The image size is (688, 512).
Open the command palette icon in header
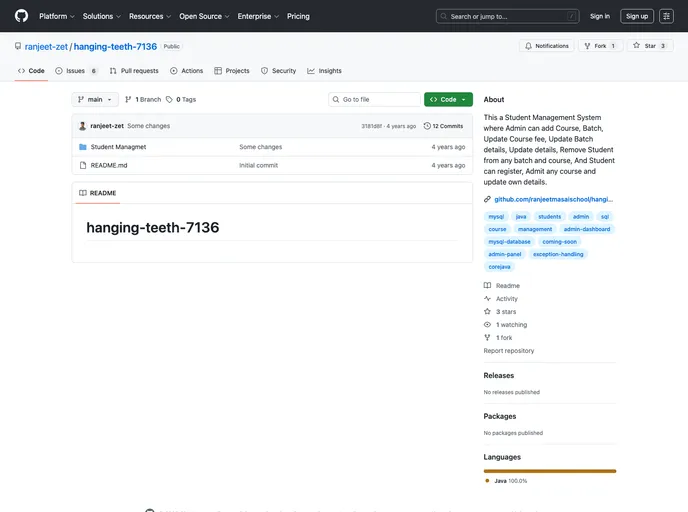(666, 16)
